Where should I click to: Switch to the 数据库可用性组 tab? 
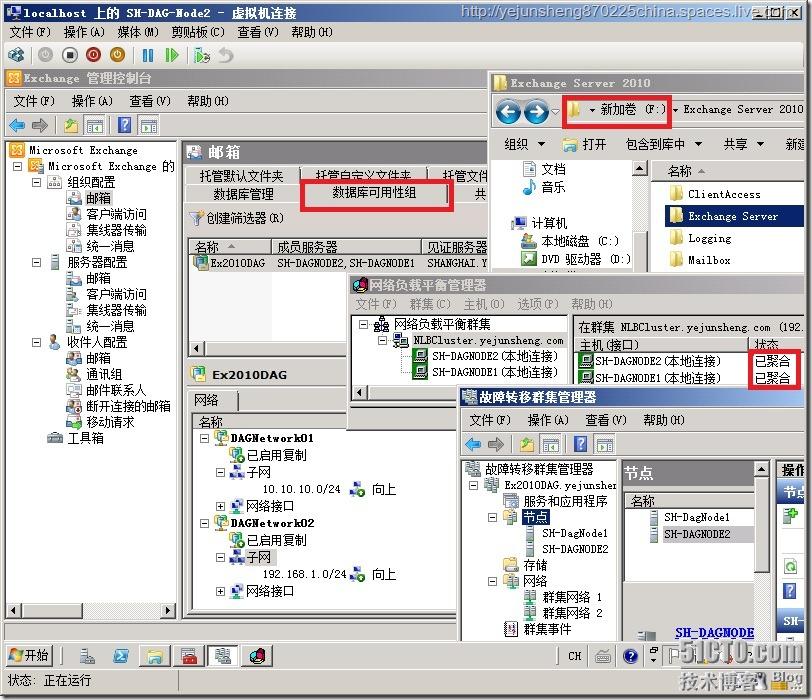(x=374, y=193)
